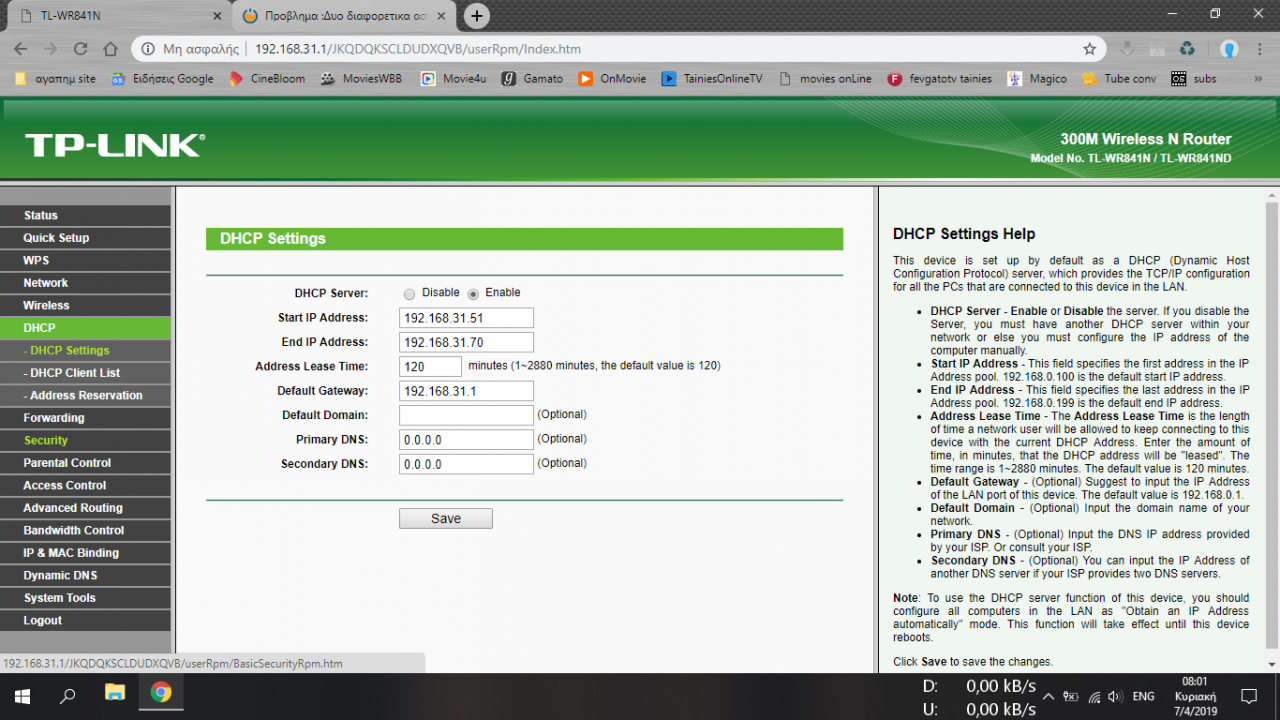This screenshot has width=1280, height=720.
Task: Reload the router admin page
Action: (81, 48)
